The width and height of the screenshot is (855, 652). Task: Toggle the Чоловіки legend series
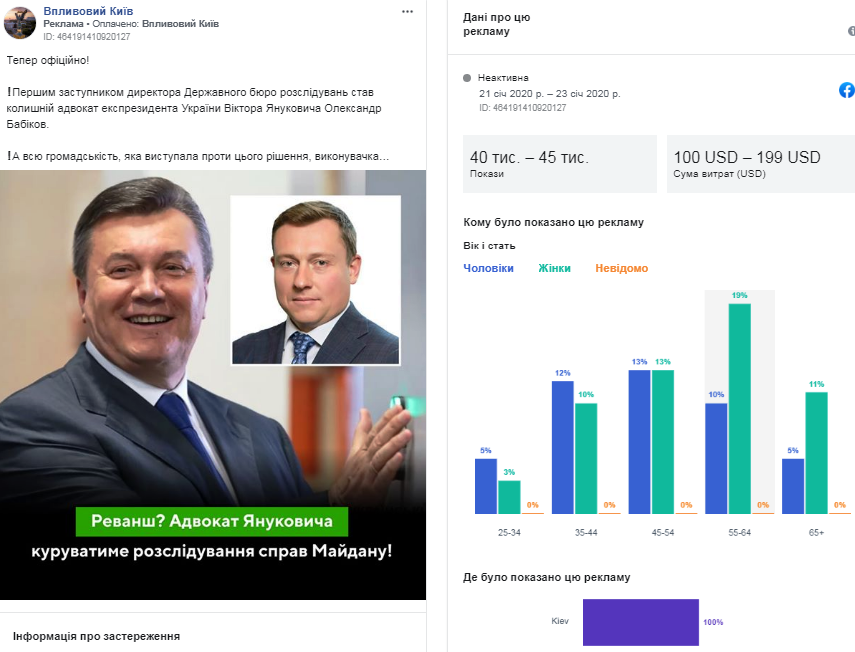coord(488,268)
